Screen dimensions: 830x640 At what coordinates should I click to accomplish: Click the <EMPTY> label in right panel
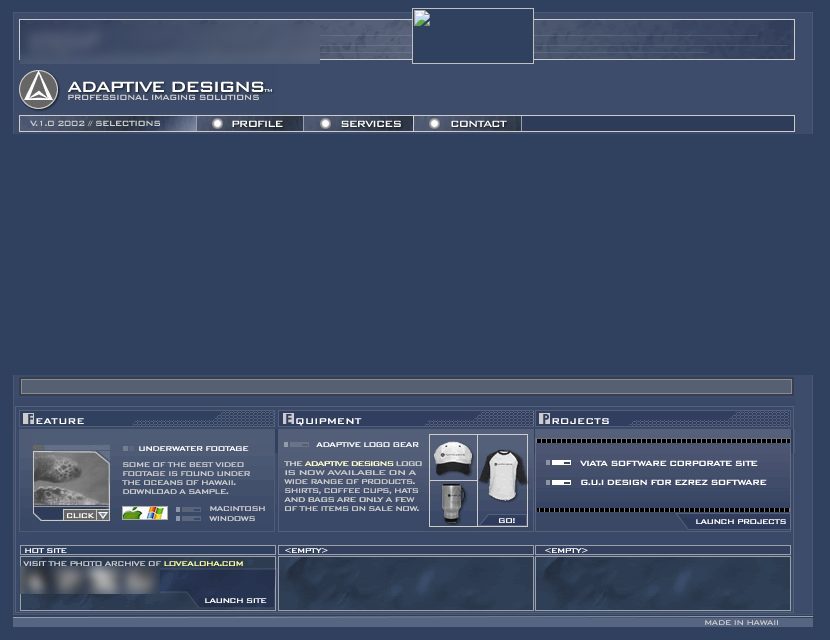click(x=566, y=551)
